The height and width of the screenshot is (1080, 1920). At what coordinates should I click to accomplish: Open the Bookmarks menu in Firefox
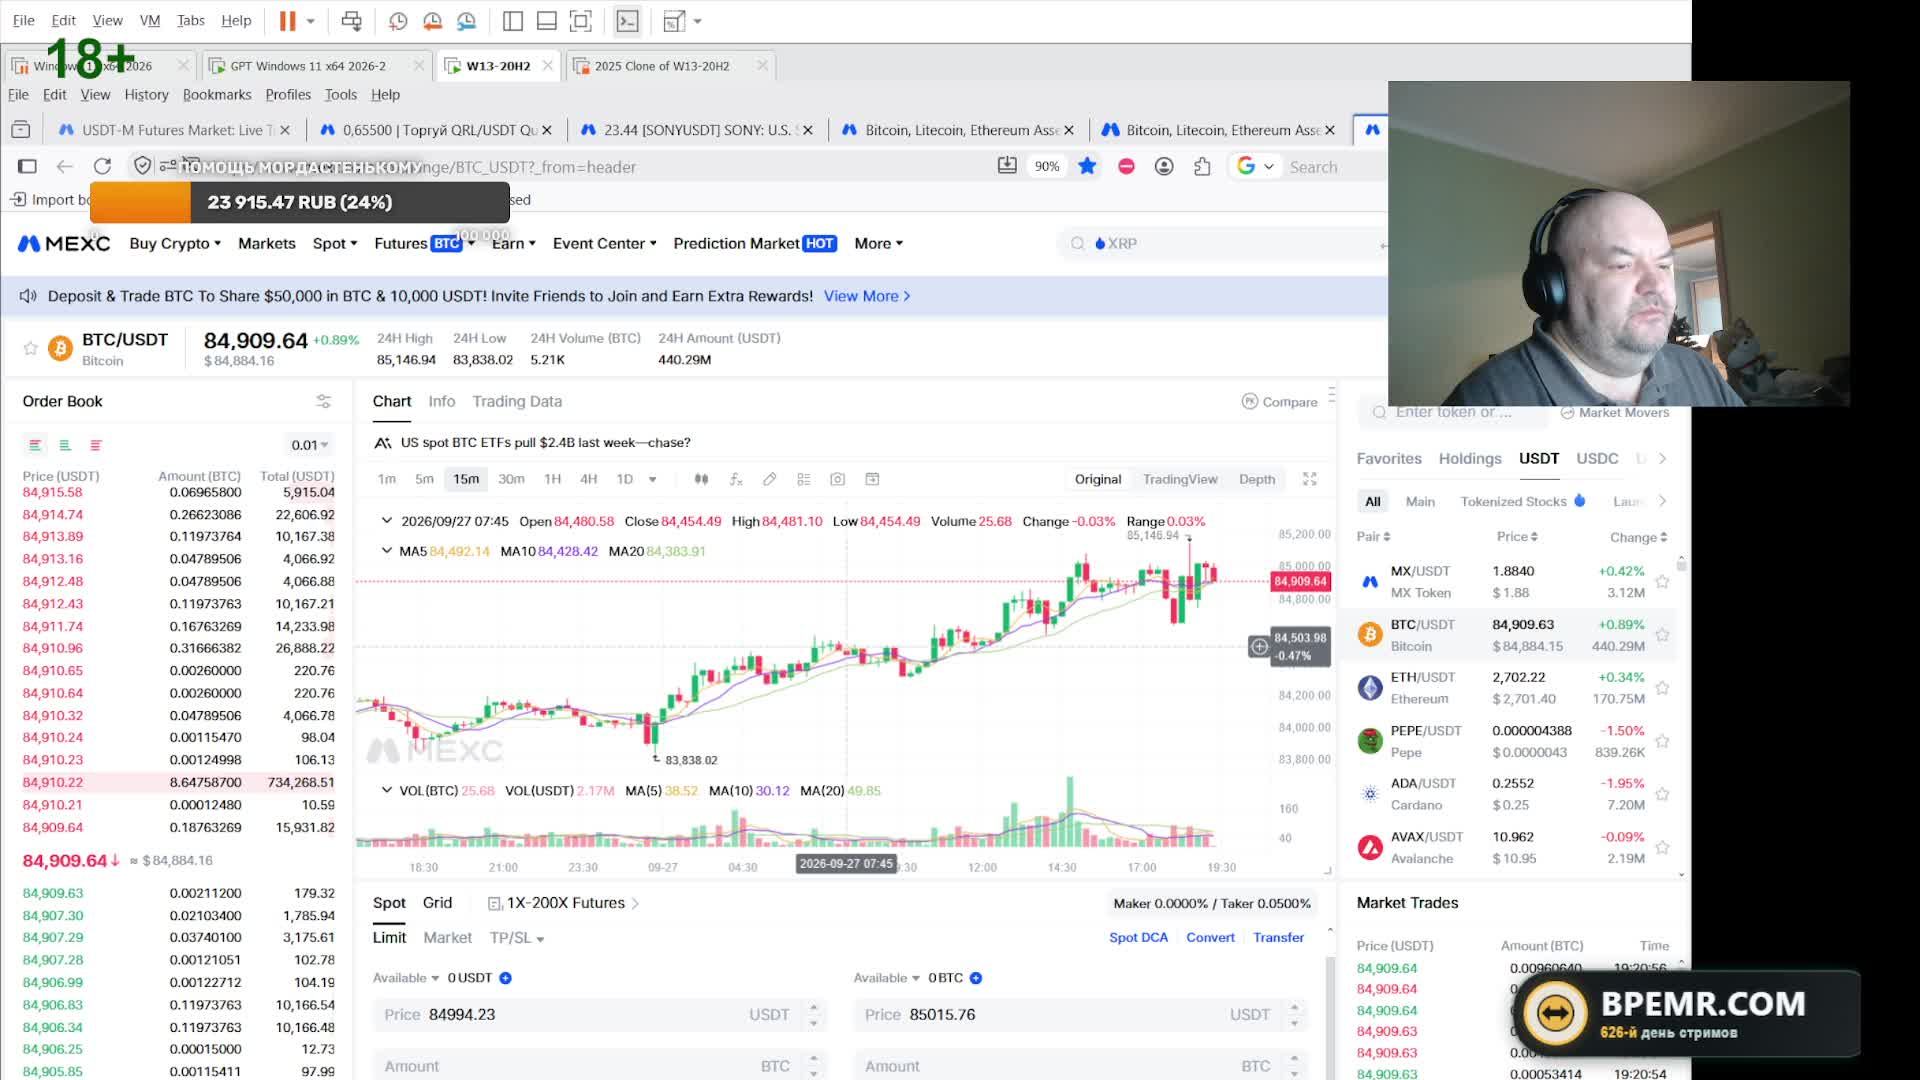tap(217, 94)
